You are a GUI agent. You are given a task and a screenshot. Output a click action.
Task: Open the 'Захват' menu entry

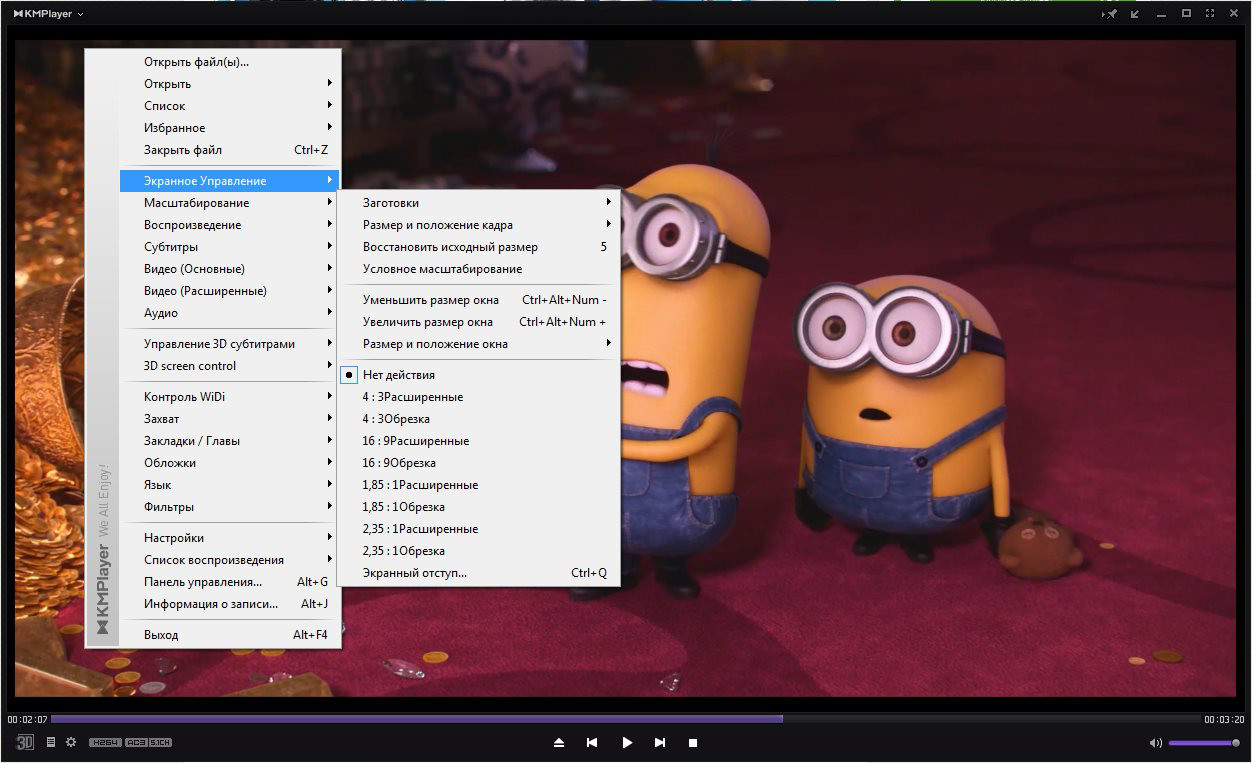[x=229, y=419]
